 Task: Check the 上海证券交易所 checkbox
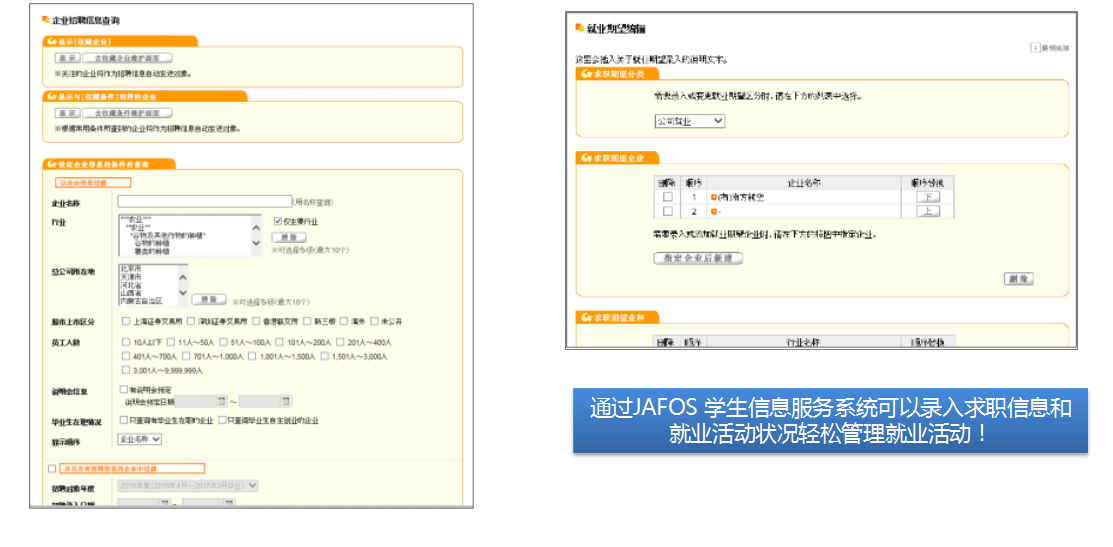point(125,322)
